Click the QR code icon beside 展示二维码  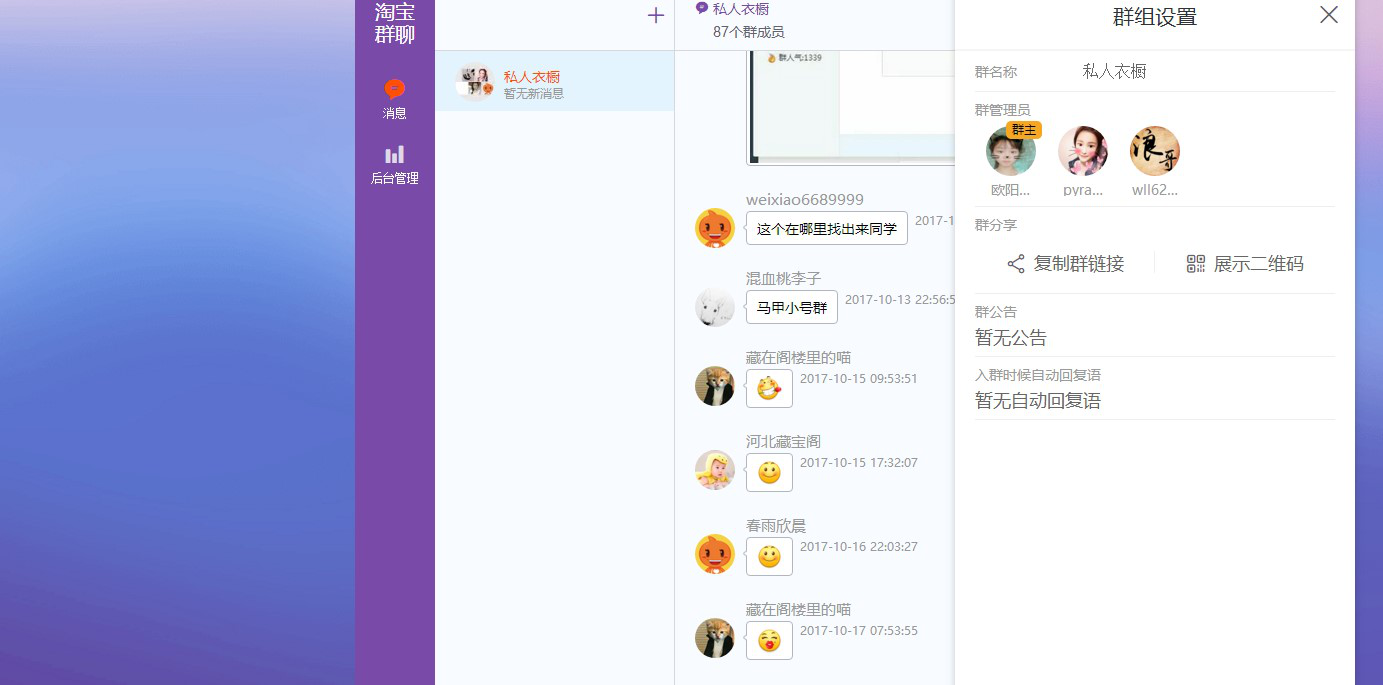(1196, 264)
